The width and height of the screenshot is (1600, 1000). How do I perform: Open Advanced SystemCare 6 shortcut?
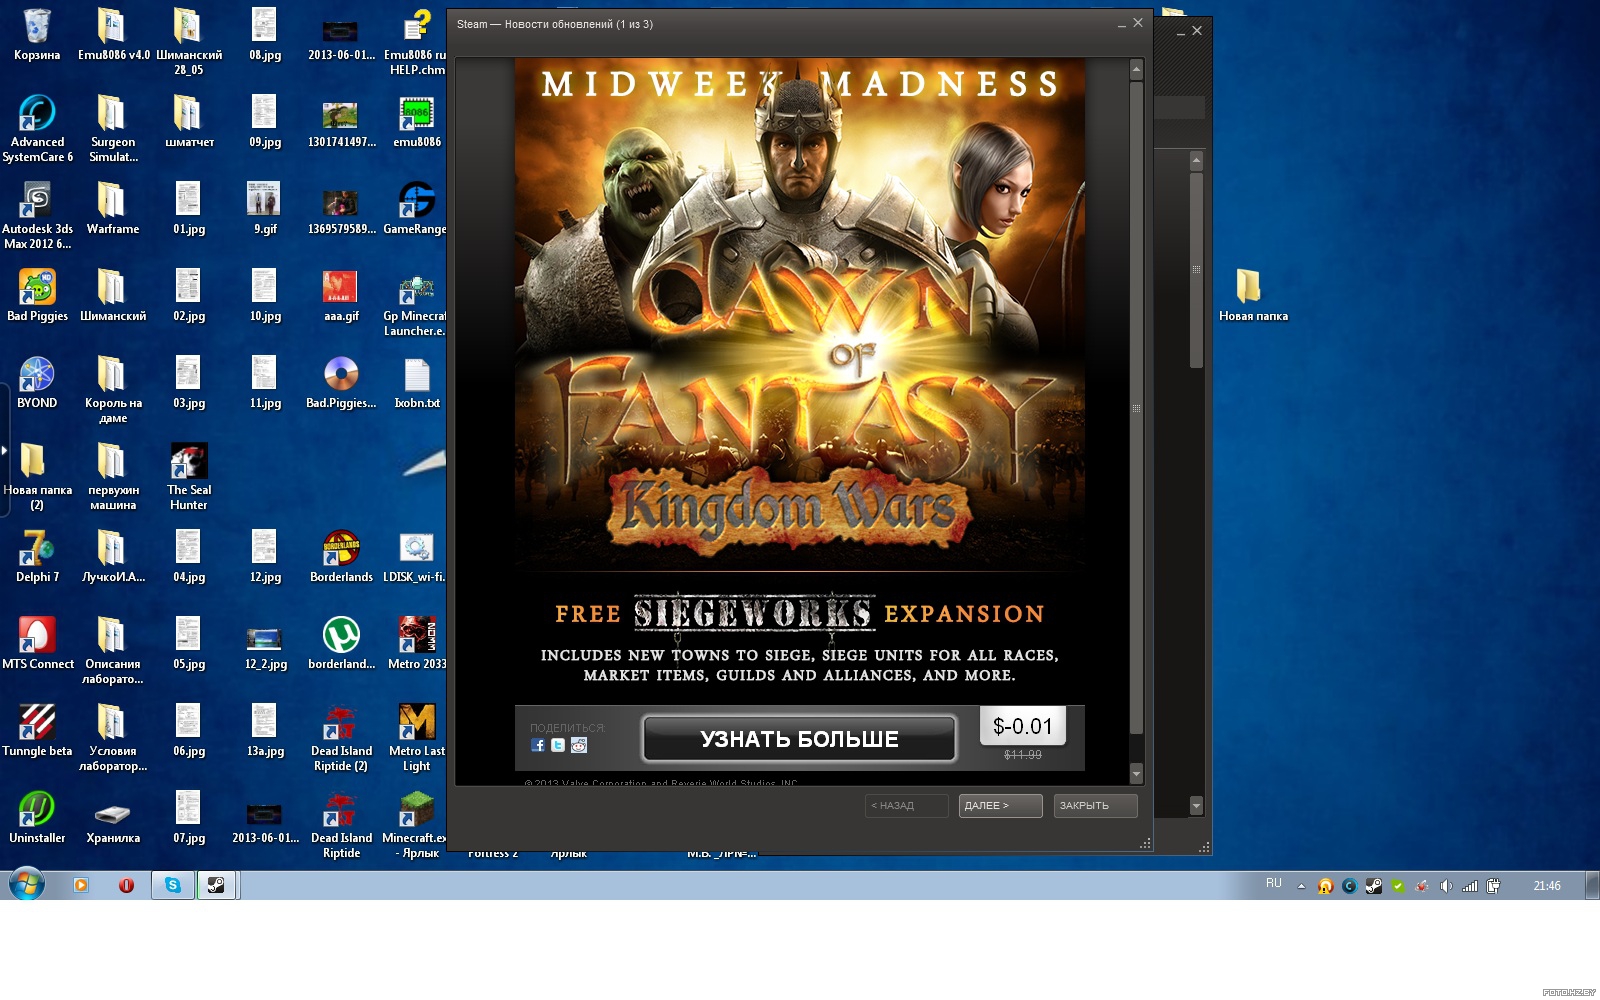point(37,129)
